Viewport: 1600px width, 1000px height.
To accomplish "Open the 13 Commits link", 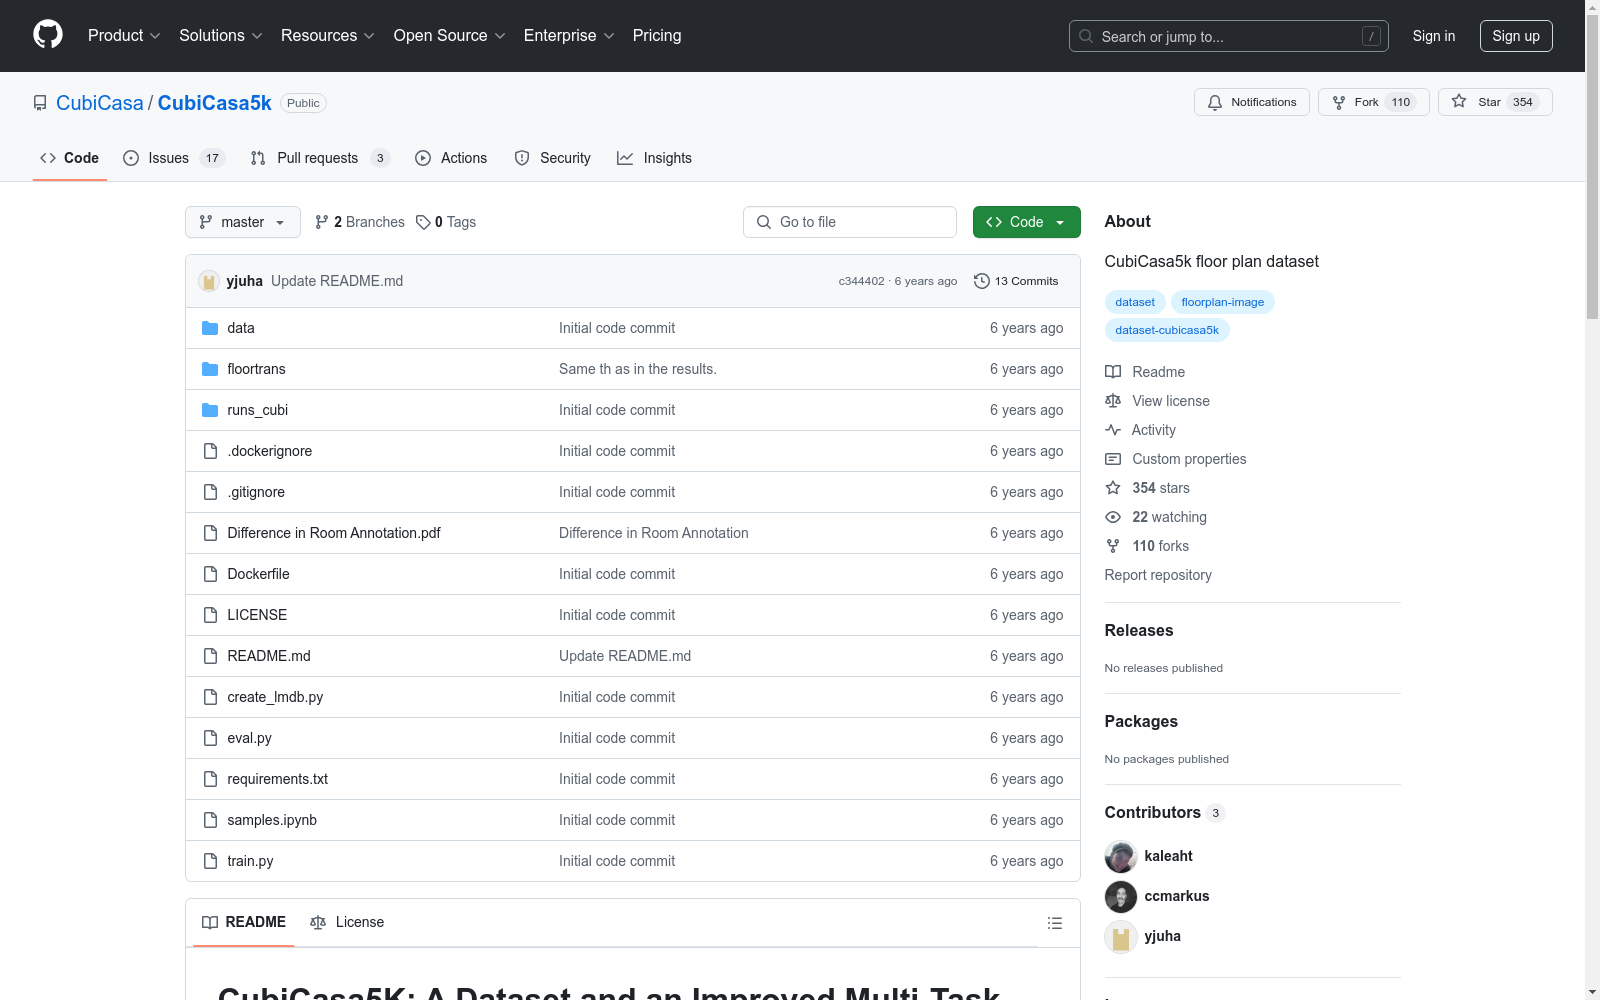I will coord(1016,281).
